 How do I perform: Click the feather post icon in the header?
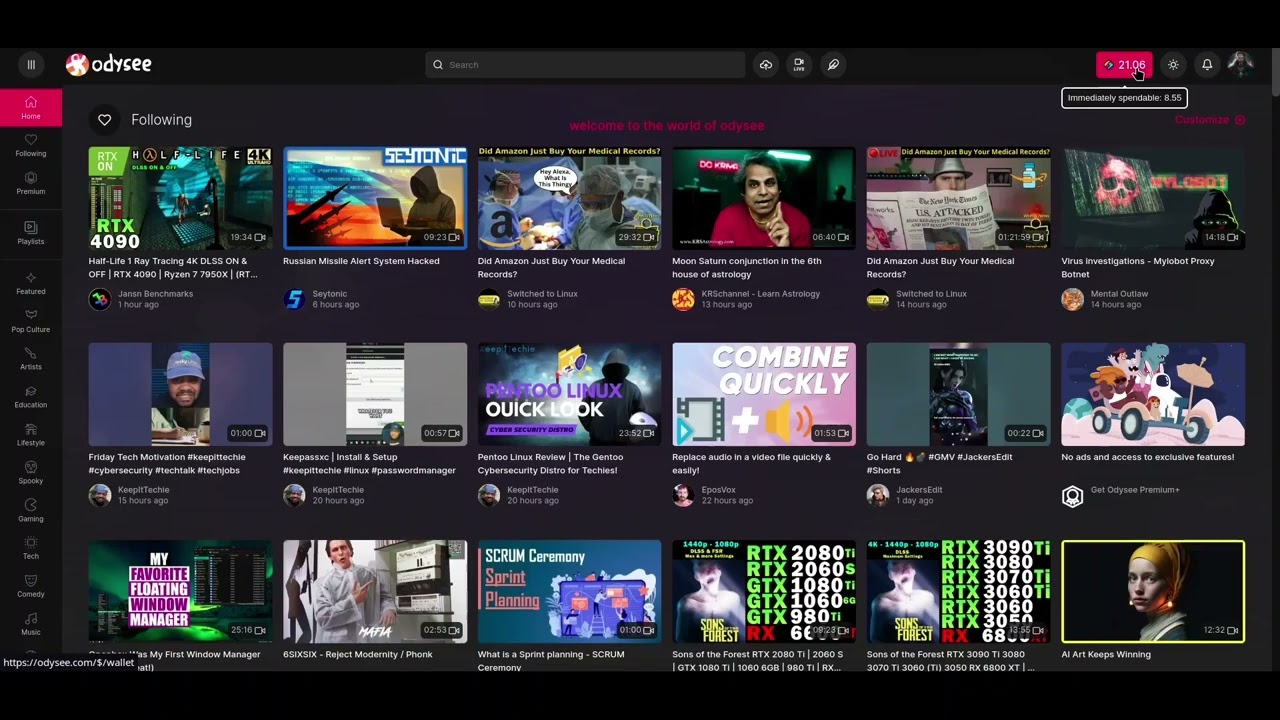(x=833, y=65)
